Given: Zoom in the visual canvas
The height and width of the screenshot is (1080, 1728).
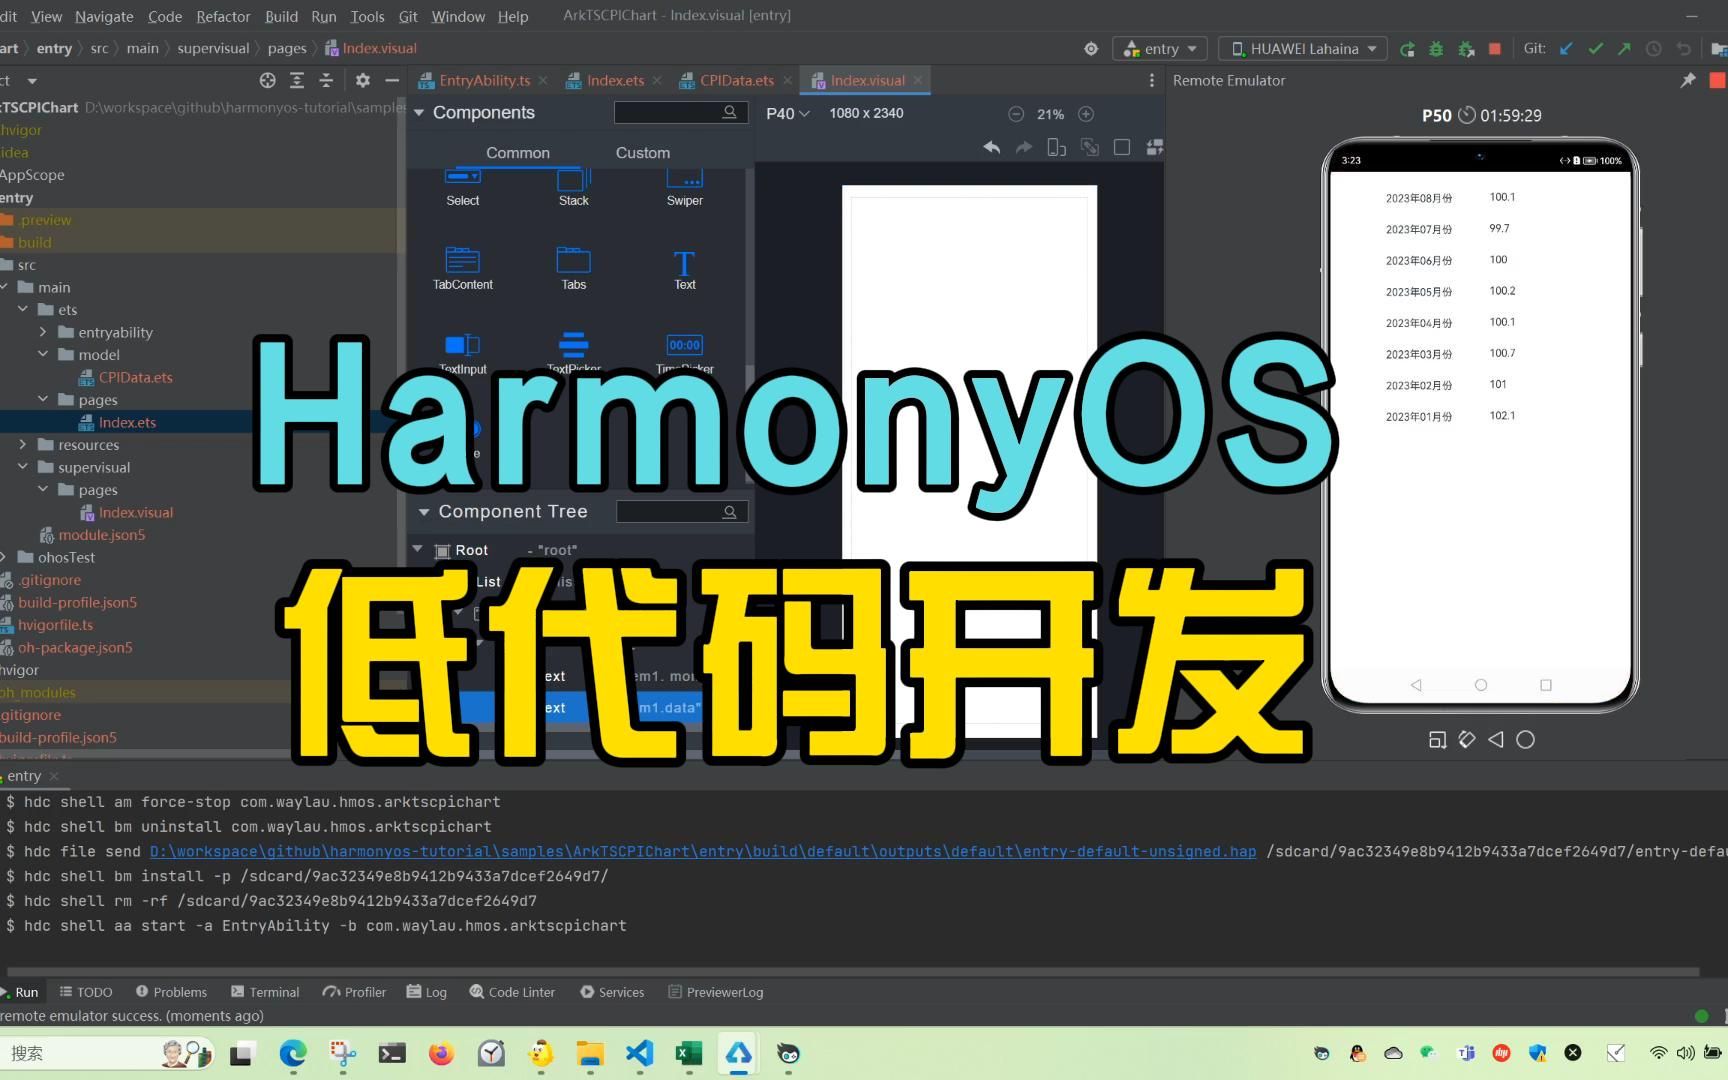Looking at the screenshot, I should [x=1086, y=114].
